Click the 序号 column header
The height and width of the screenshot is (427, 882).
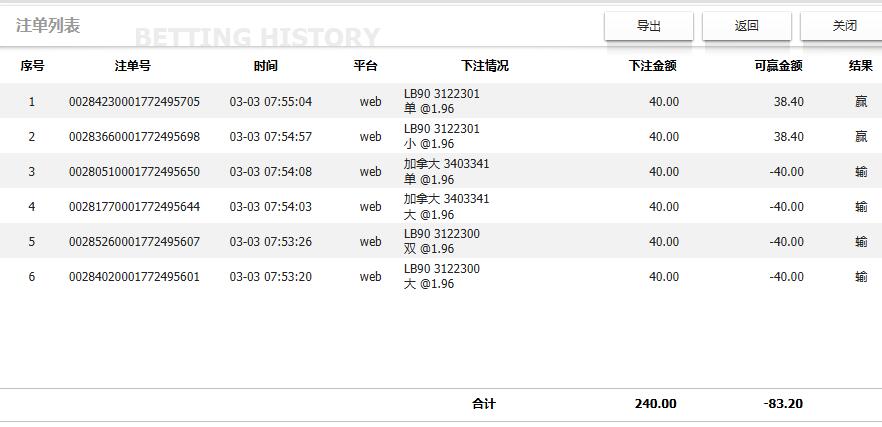point(32,66)
